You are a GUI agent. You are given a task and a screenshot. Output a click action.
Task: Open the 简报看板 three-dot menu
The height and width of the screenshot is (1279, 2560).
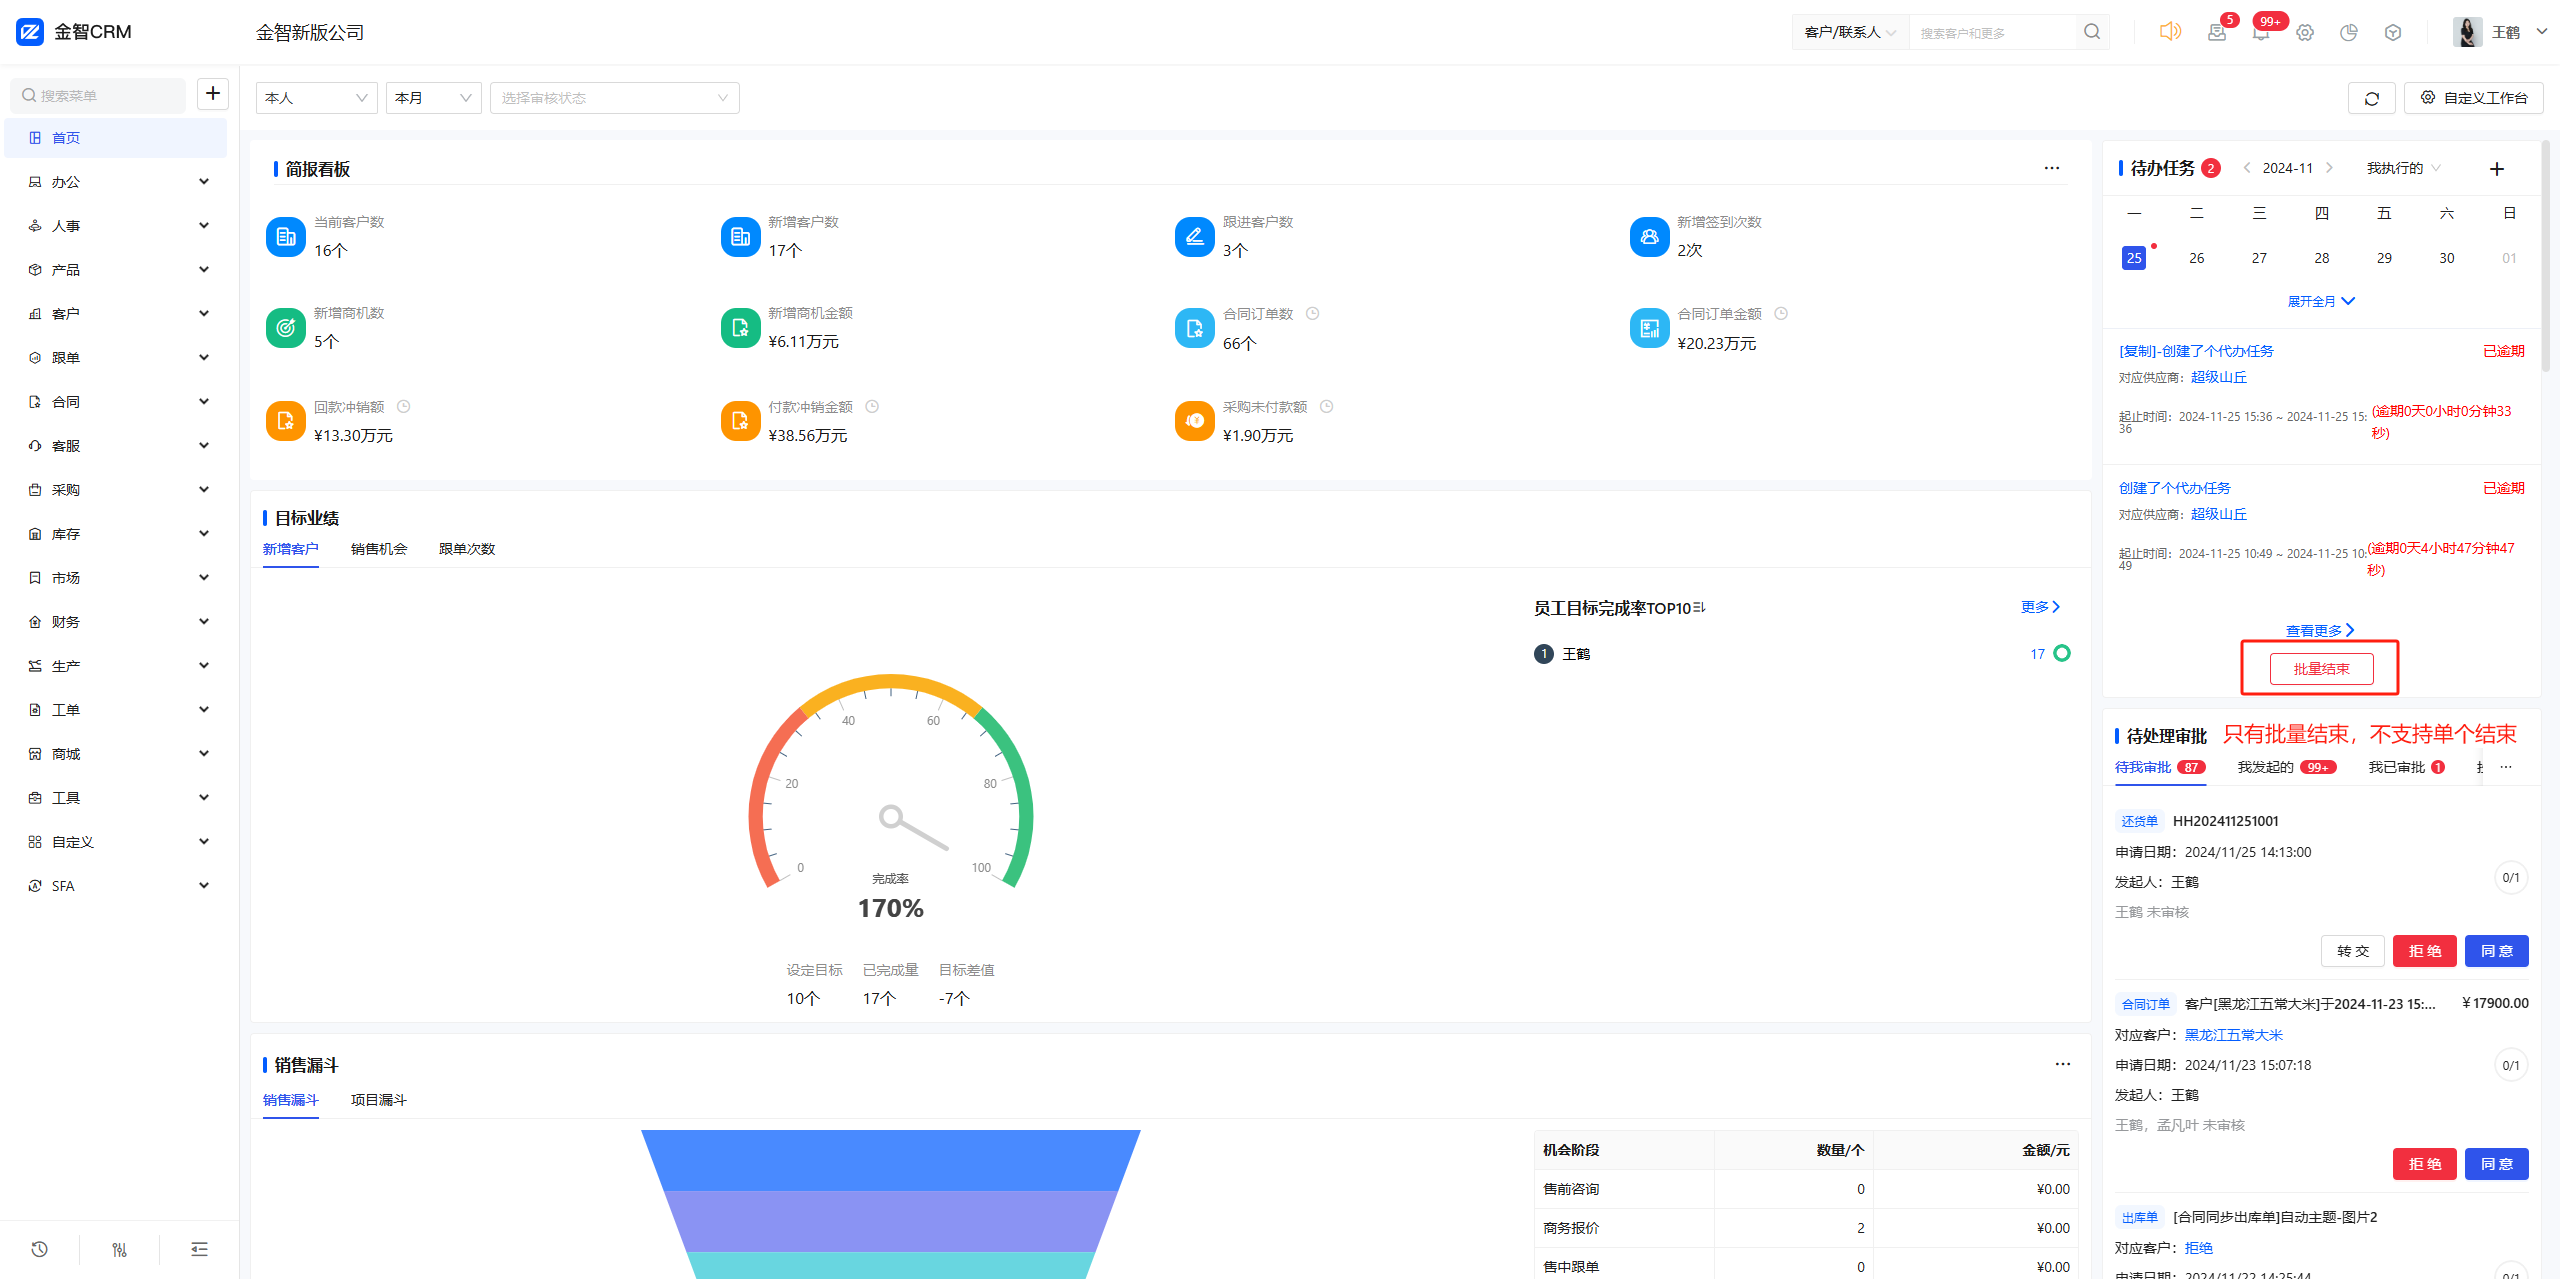(x=2052, y=168)
